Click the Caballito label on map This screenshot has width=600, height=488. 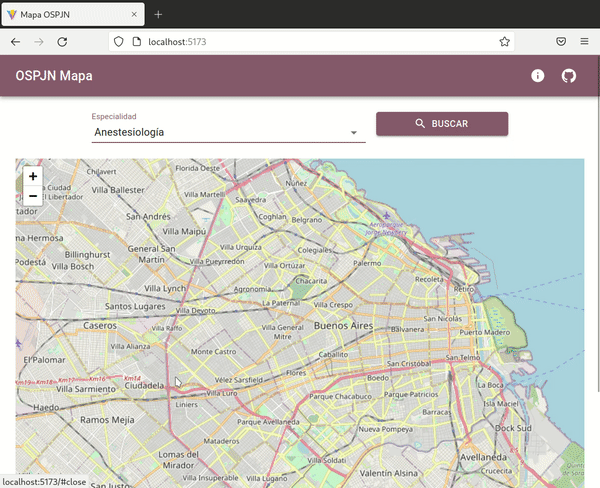tap(333, 354)
